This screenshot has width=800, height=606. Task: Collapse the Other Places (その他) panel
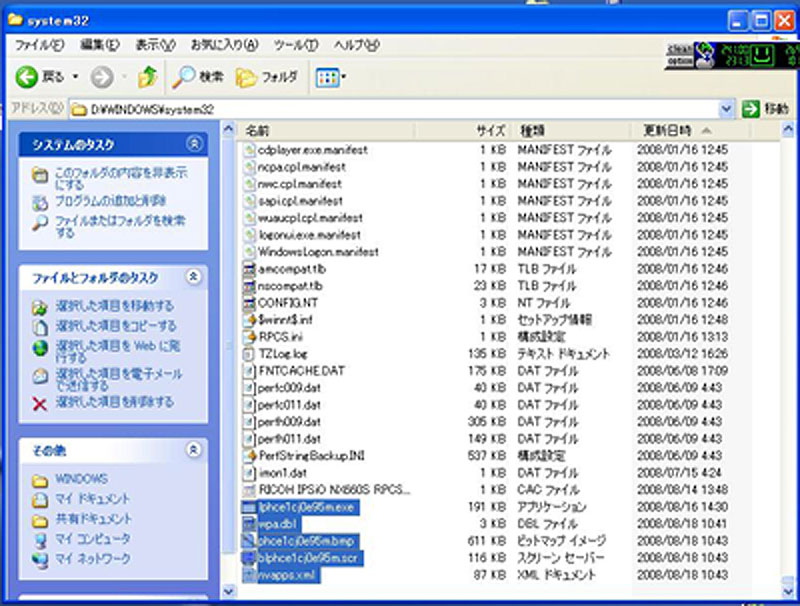pos(194,450)
